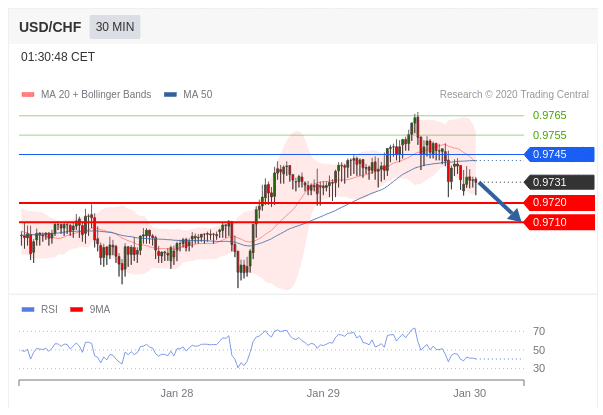Click the black 0.9731 current price tag
603x415 pixels.
tap(559, 182)
